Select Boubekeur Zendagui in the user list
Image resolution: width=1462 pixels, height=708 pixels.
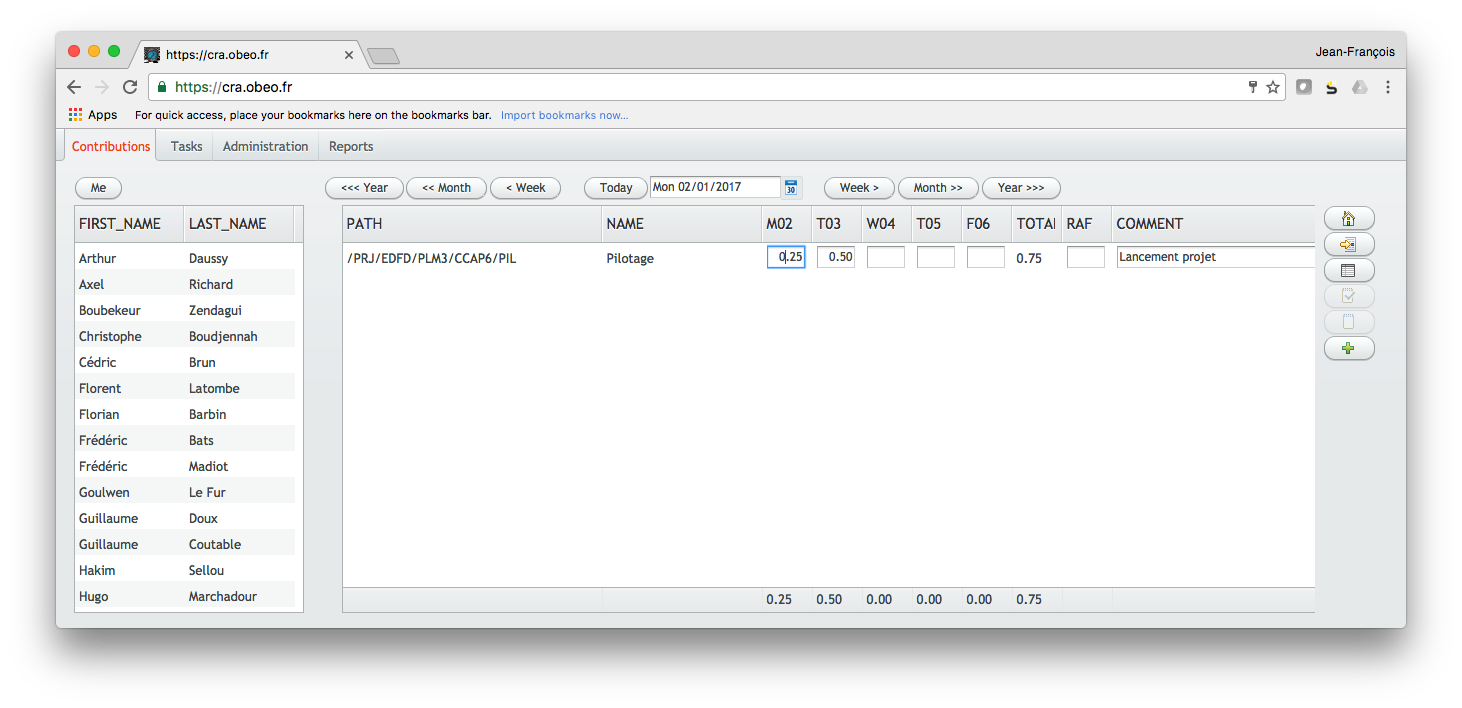point(185,310)
